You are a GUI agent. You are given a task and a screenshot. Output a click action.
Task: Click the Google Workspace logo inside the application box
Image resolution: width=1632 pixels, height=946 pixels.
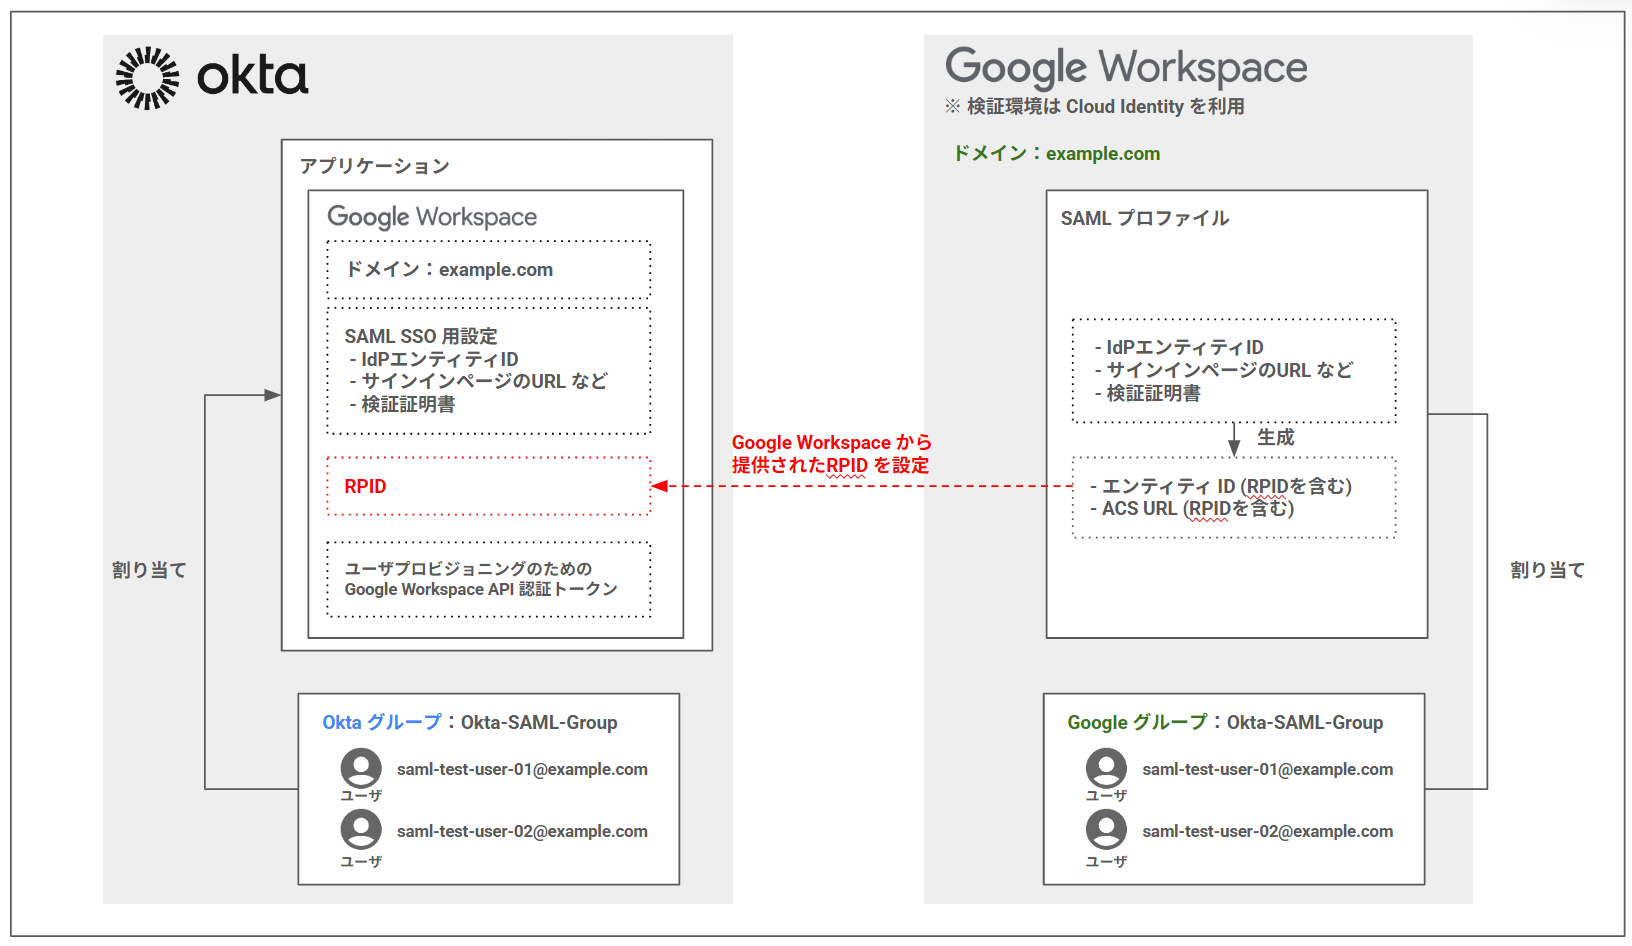coord(432,217)
